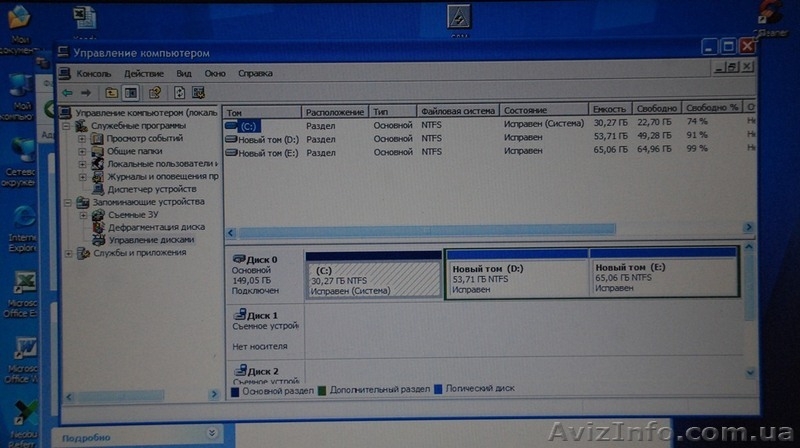Select Дефрагментация диска in tree

(156, 227)
